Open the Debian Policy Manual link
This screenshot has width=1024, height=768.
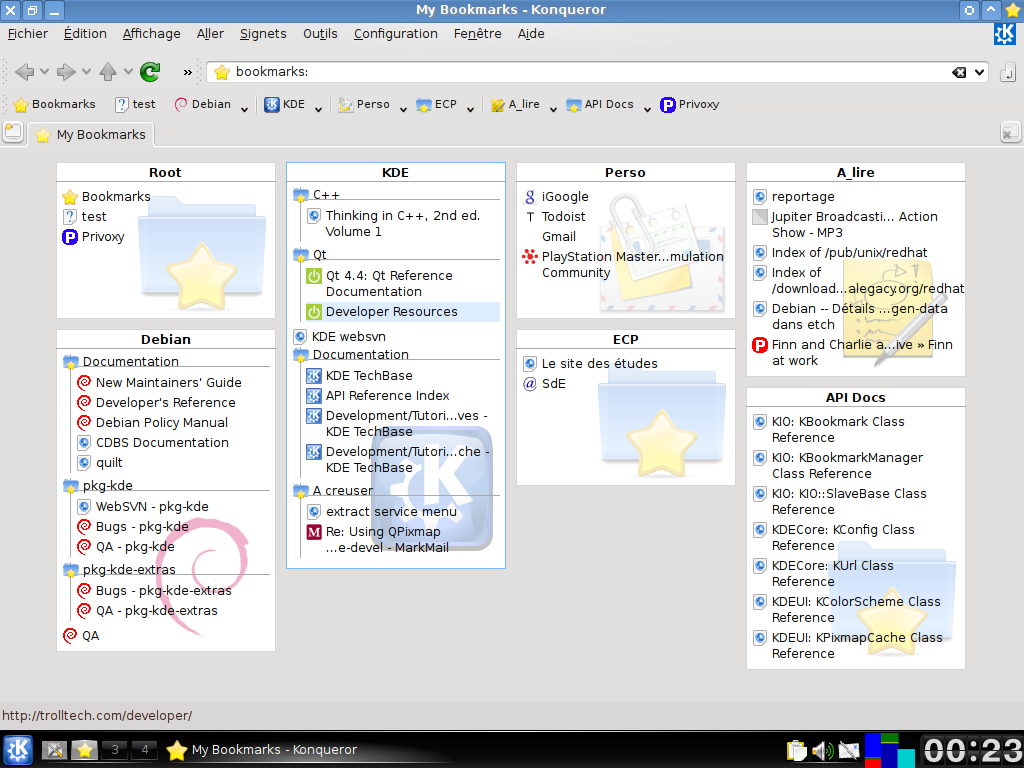162,423
